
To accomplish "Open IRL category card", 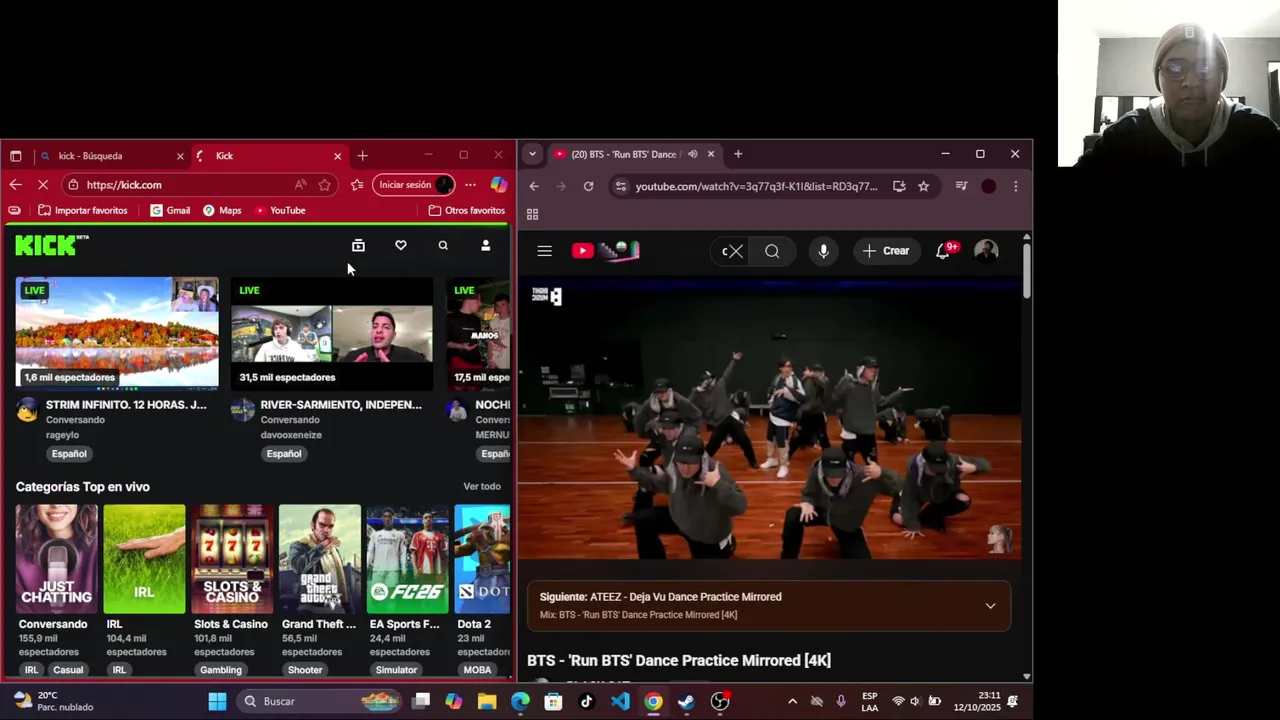I will (x=144, y=559).
